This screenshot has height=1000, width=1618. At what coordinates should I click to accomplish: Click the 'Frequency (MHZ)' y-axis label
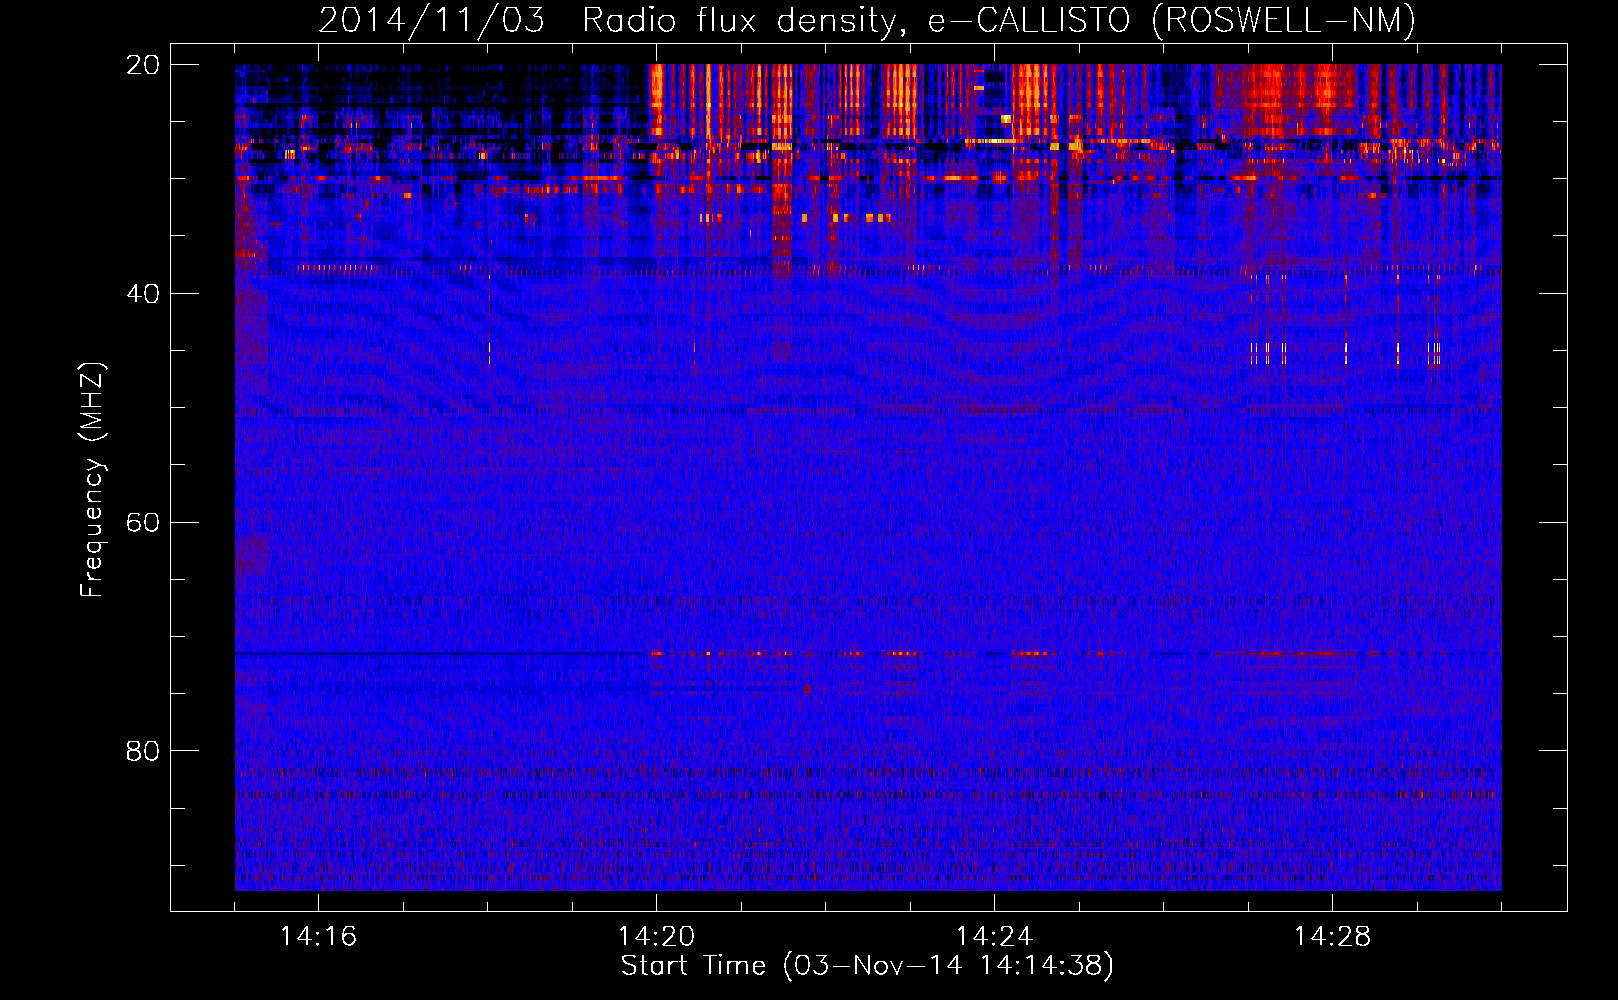[x=92, y=480]
